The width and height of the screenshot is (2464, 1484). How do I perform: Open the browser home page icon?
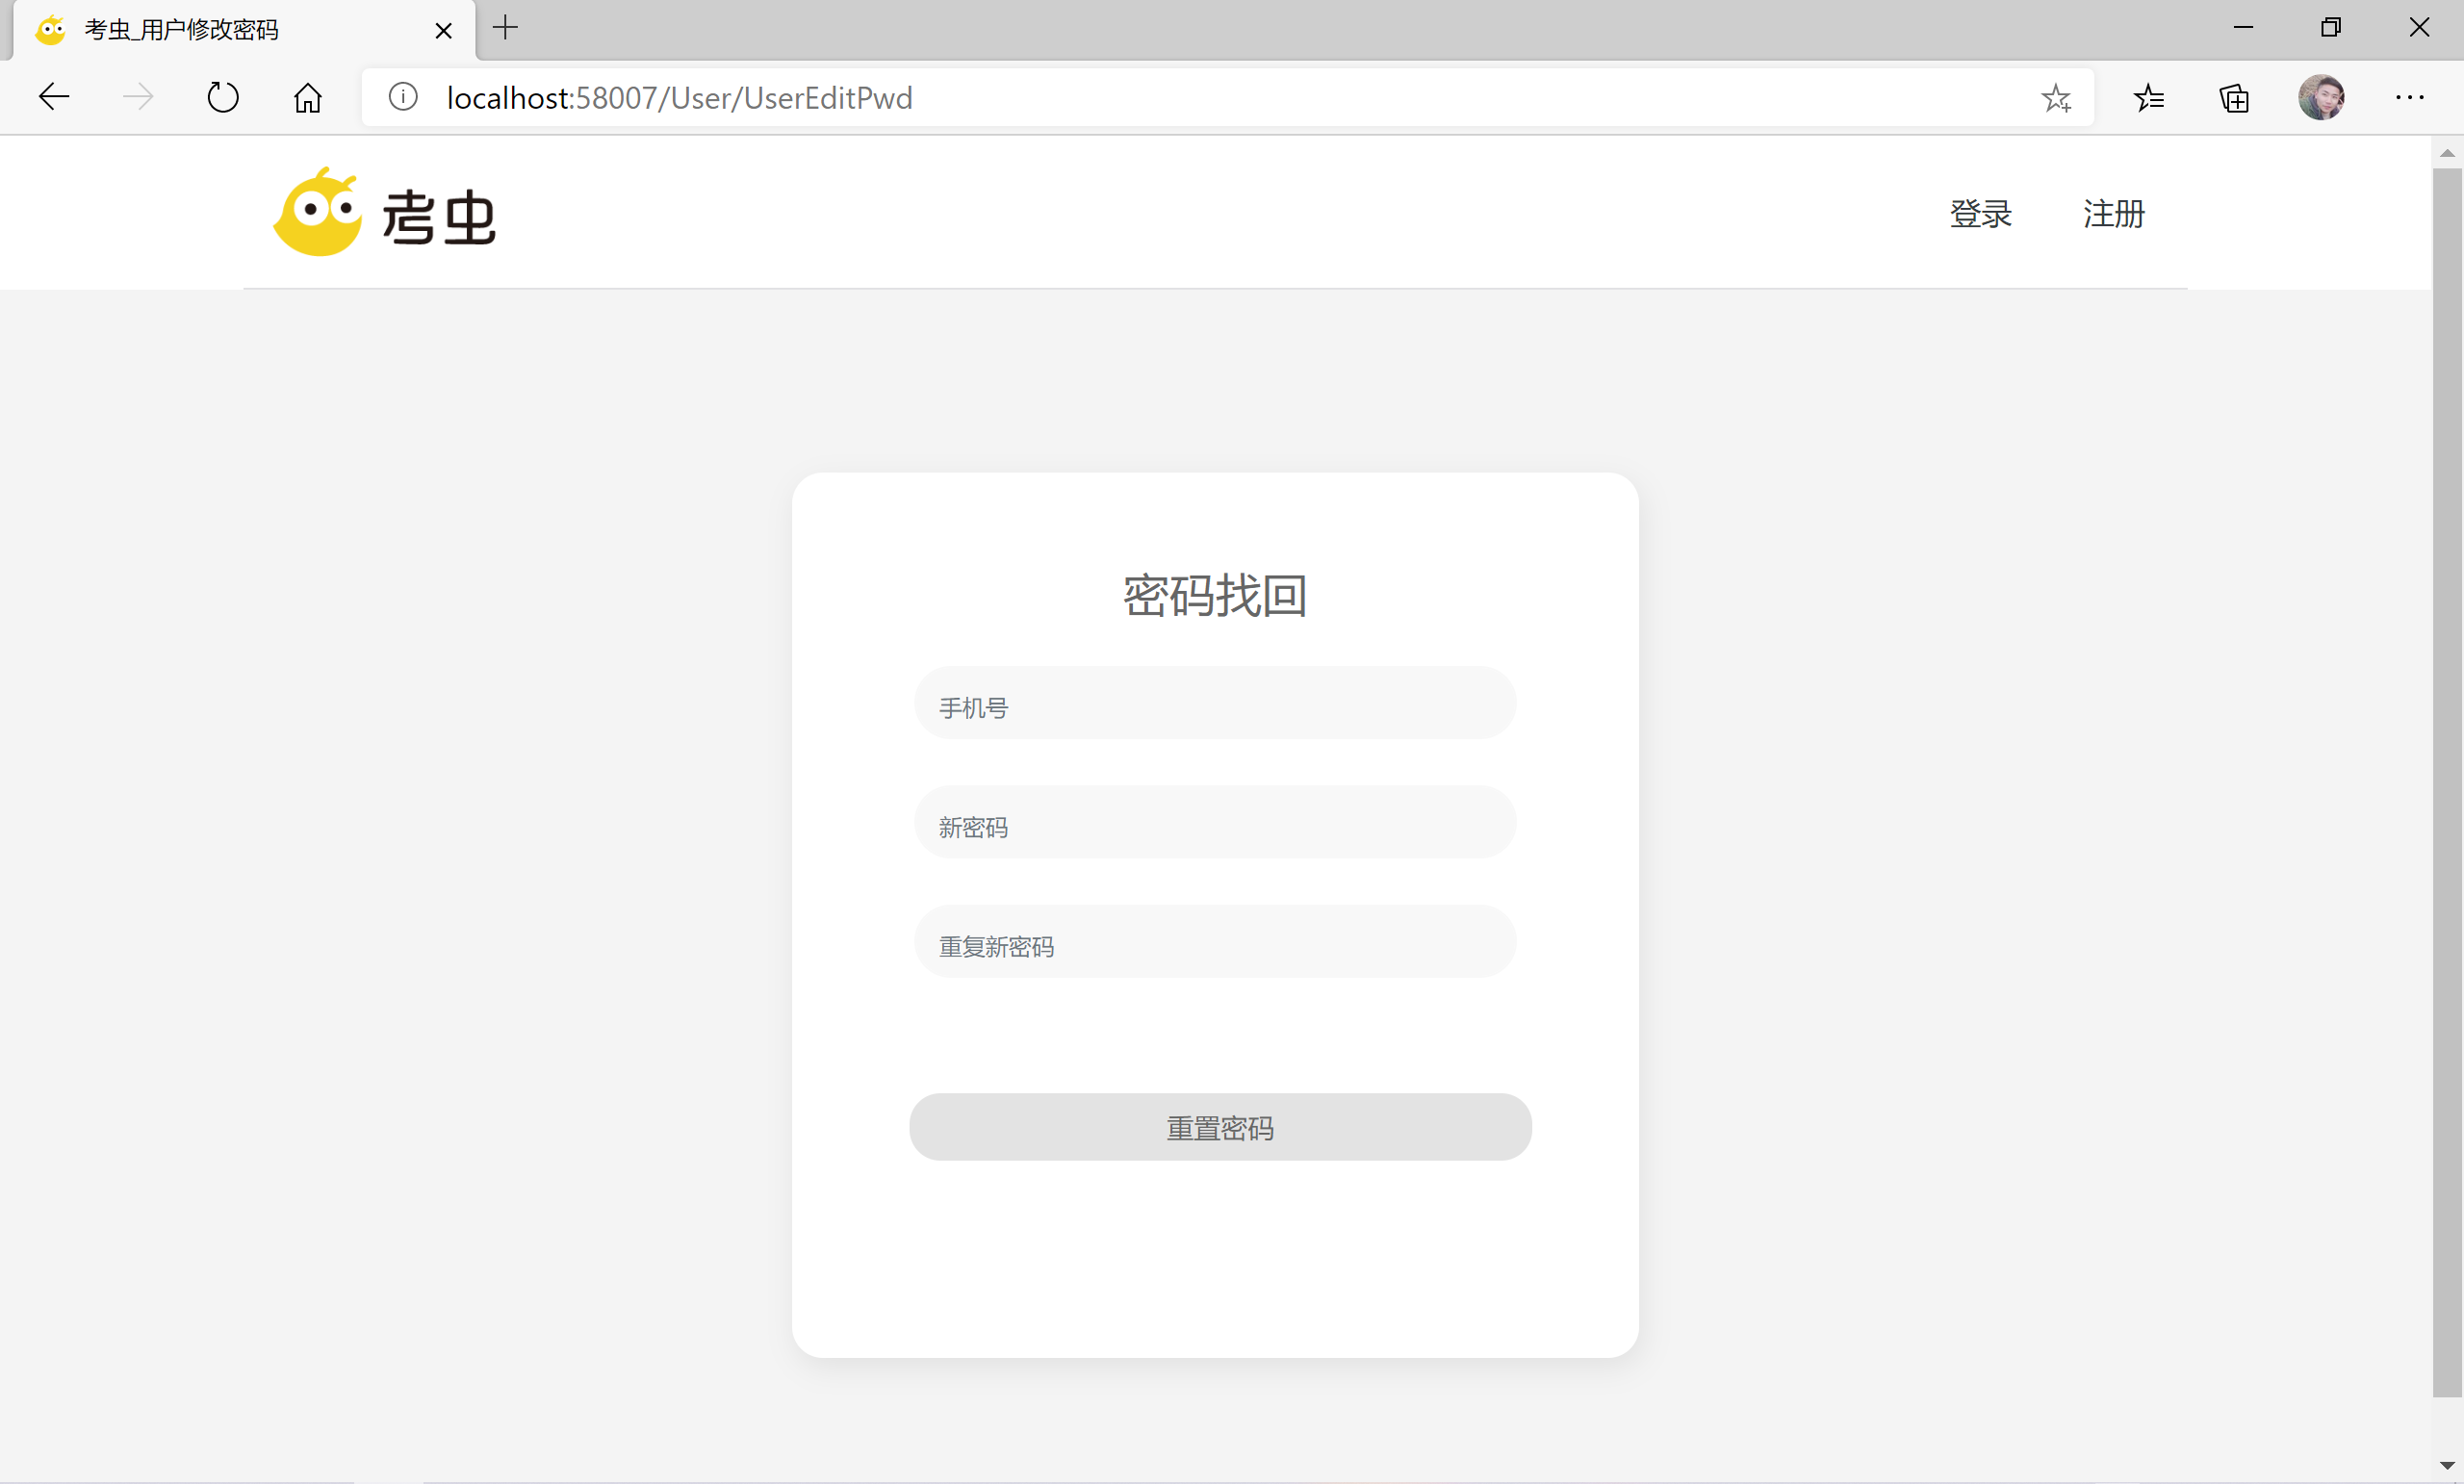307,97
